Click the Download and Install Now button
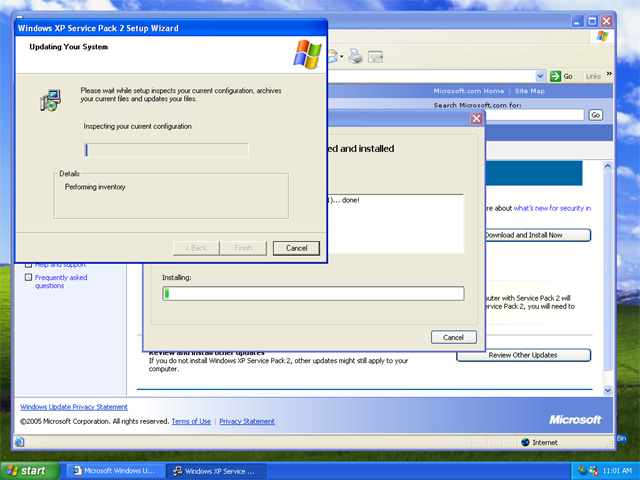Screen dimensions: 640x480 coord(538,235)
